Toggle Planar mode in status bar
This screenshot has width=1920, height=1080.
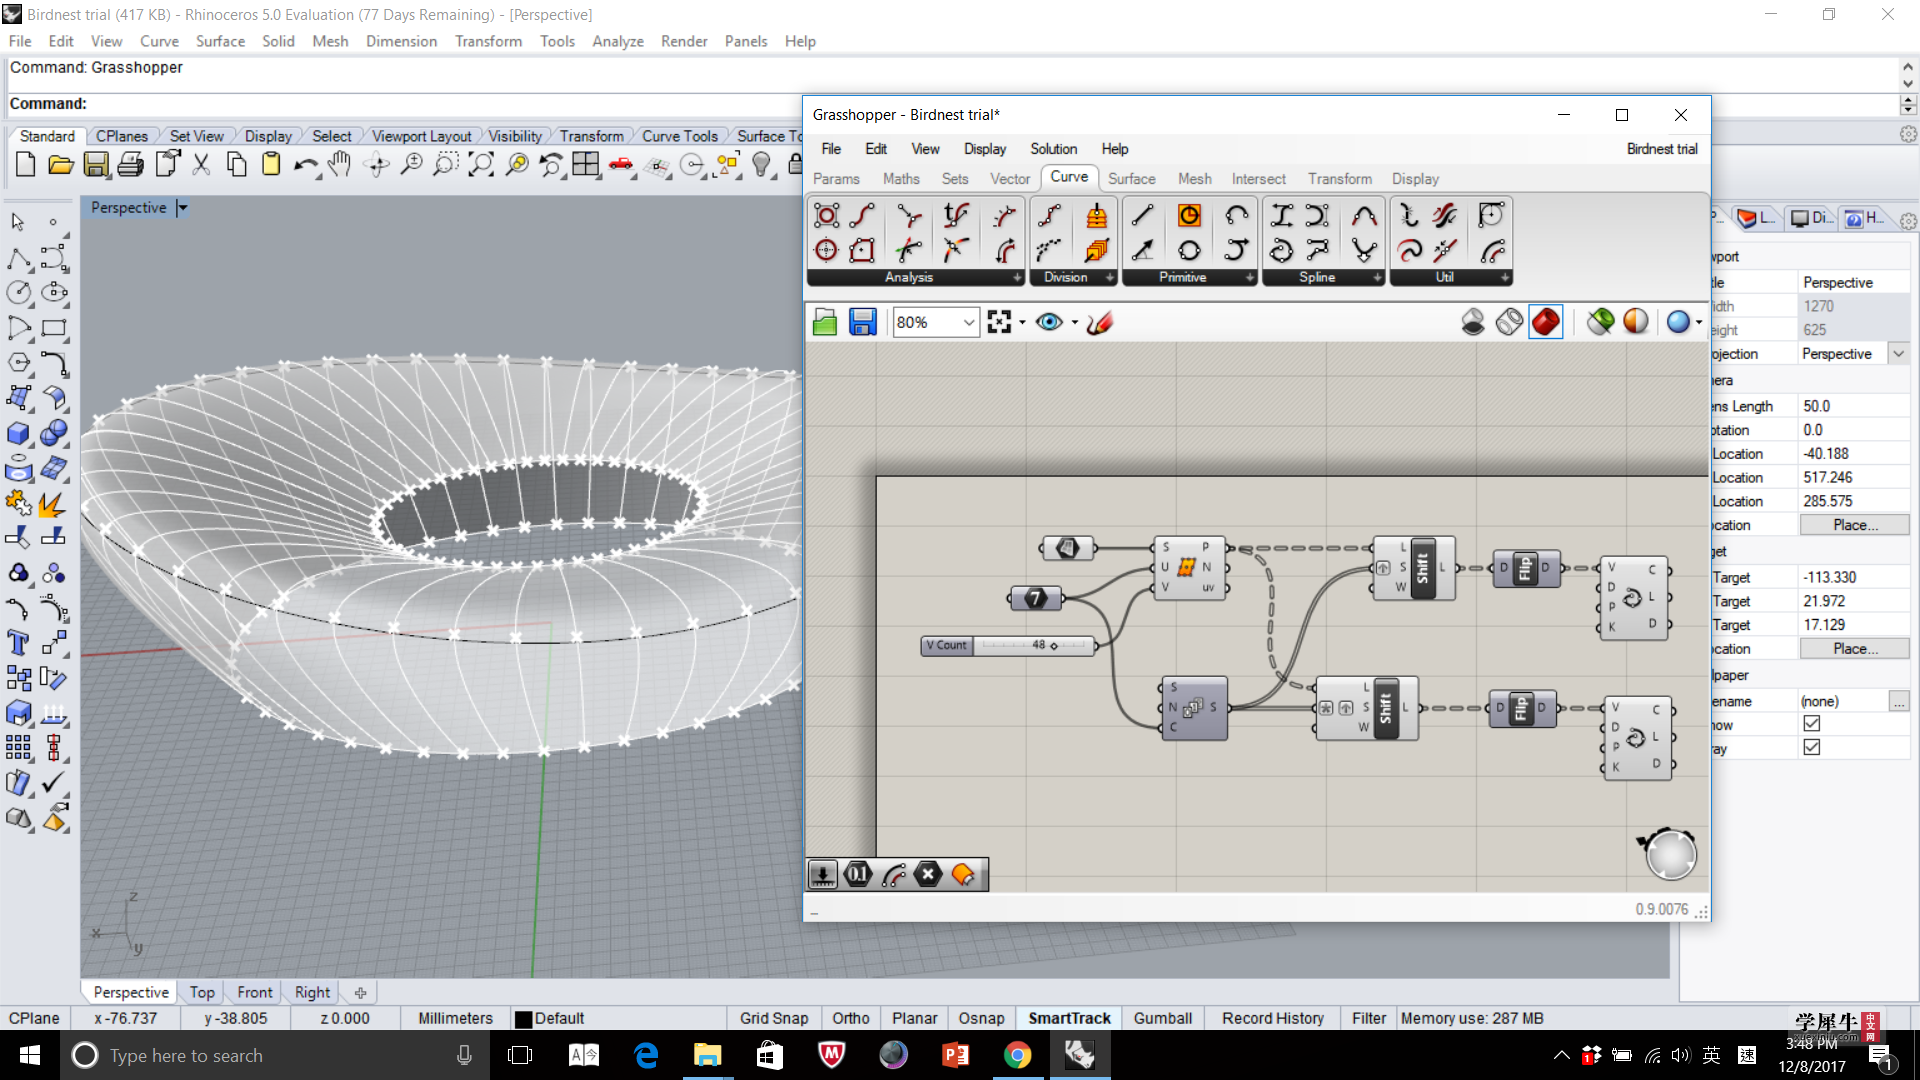tap(915, 1018)
